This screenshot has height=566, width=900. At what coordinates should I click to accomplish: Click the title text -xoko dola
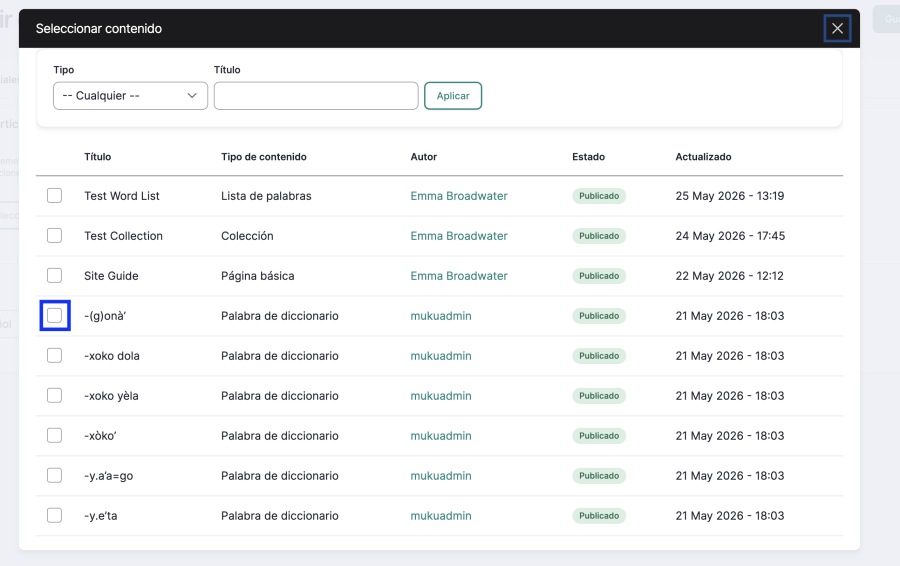112,356
